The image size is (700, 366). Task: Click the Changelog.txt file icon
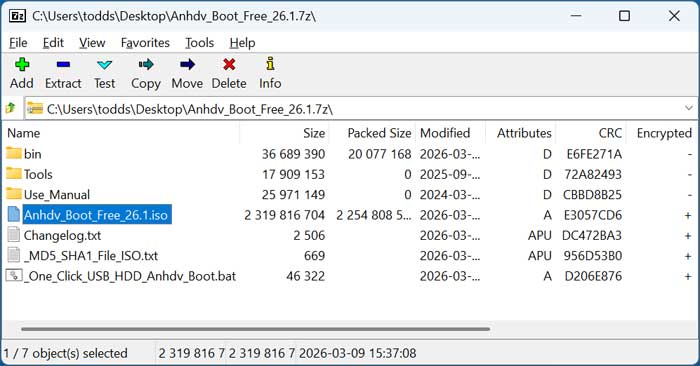point(14,235)
